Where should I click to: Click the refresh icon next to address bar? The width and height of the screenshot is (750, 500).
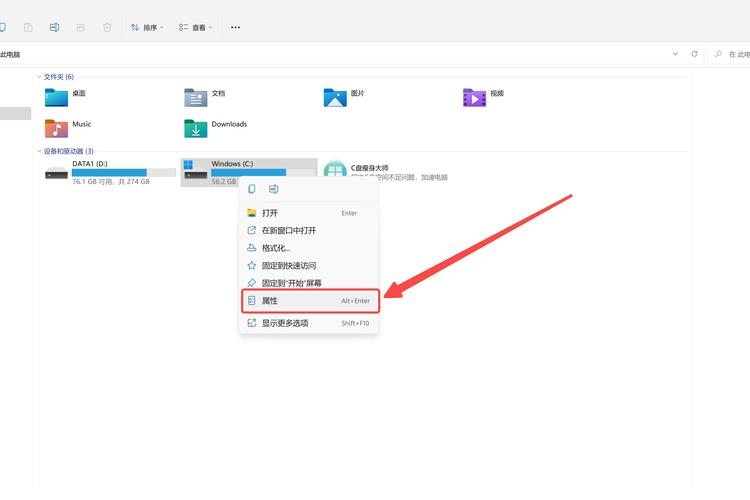(694, 54)
